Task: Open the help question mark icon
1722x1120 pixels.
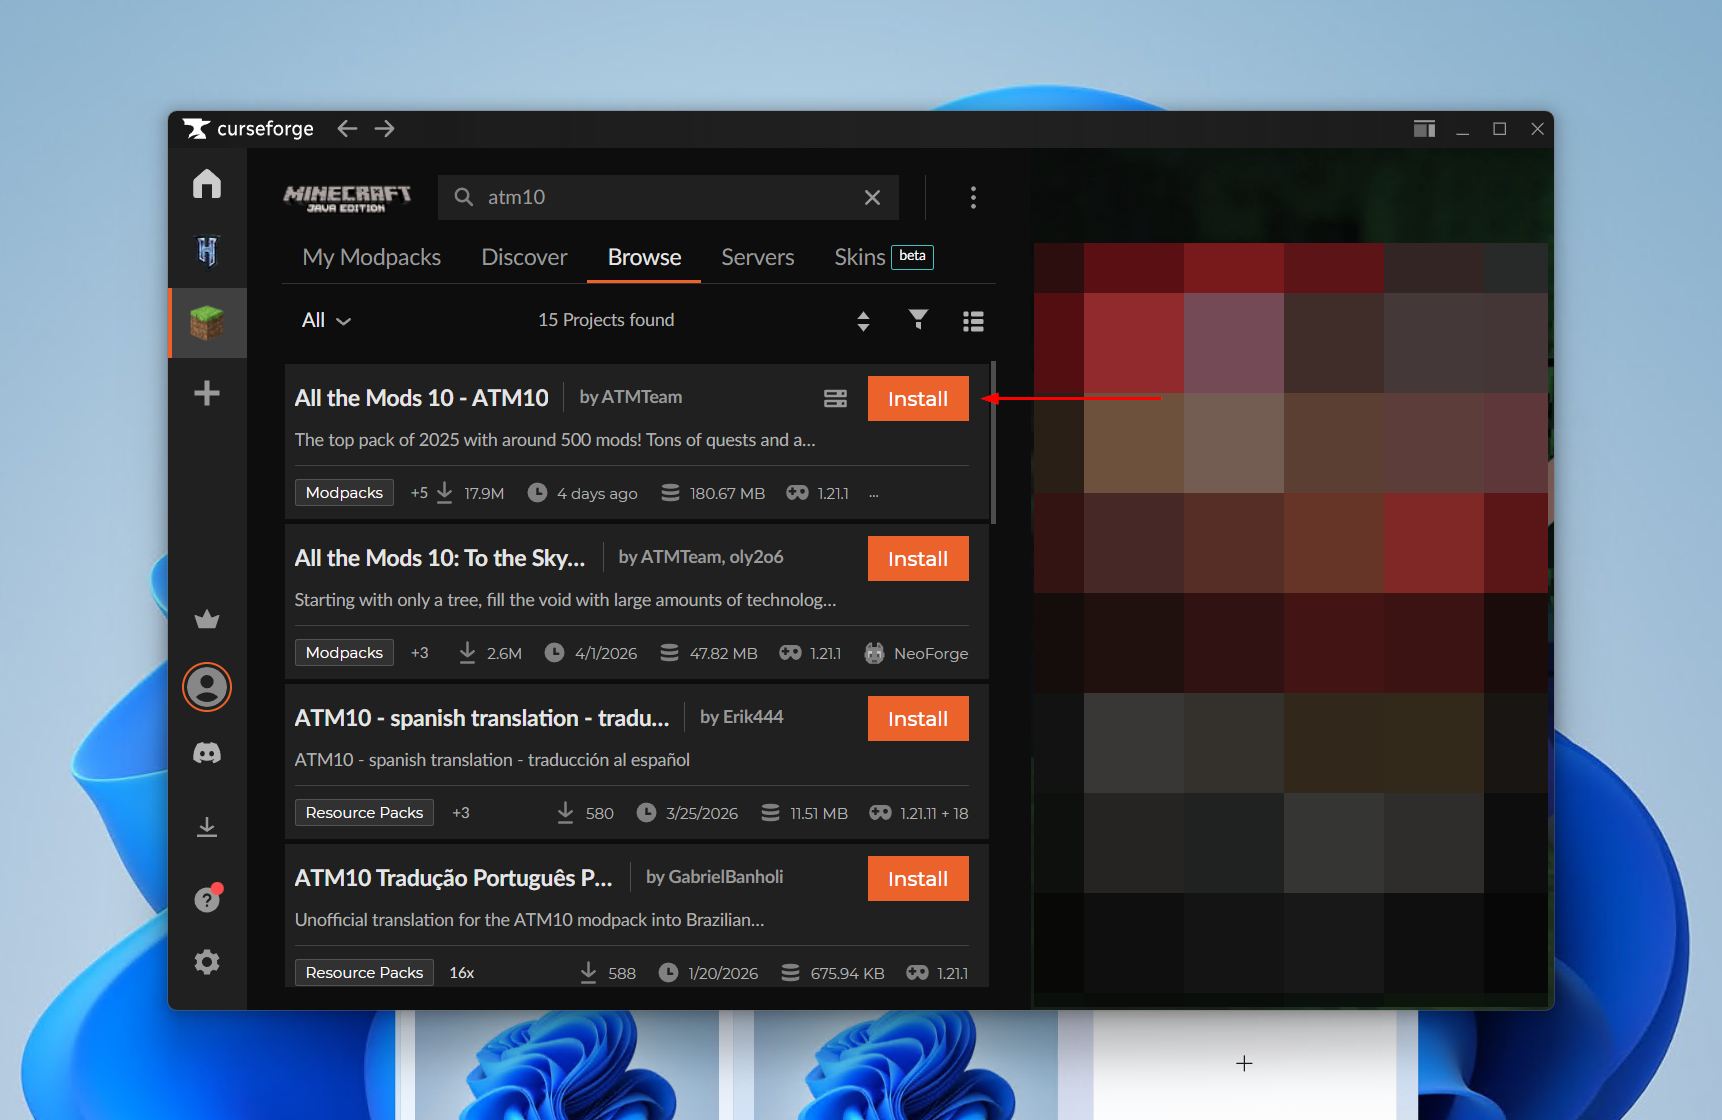Action: pyautogui.click(x=207, y=899)
